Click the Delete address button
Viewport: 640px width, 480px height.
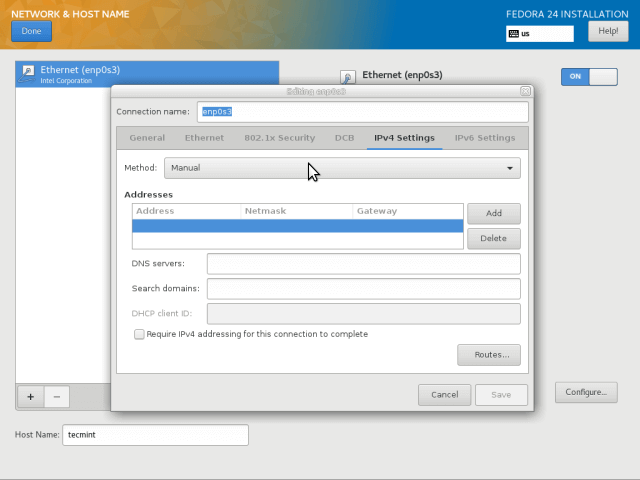pyautogui.click(x=493, y=238)
